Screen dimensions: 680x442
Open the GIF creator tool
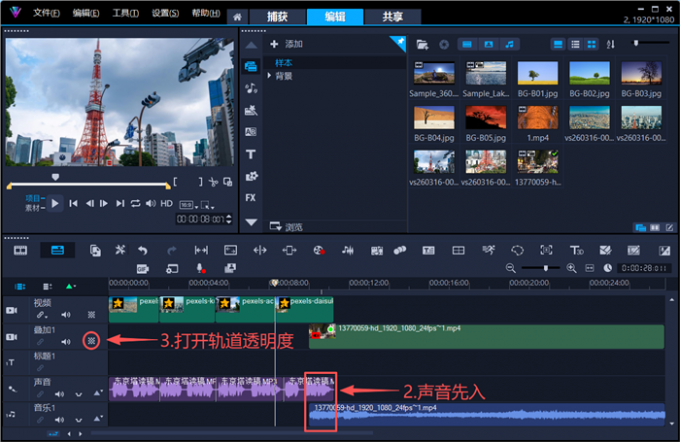pos(143,269)
